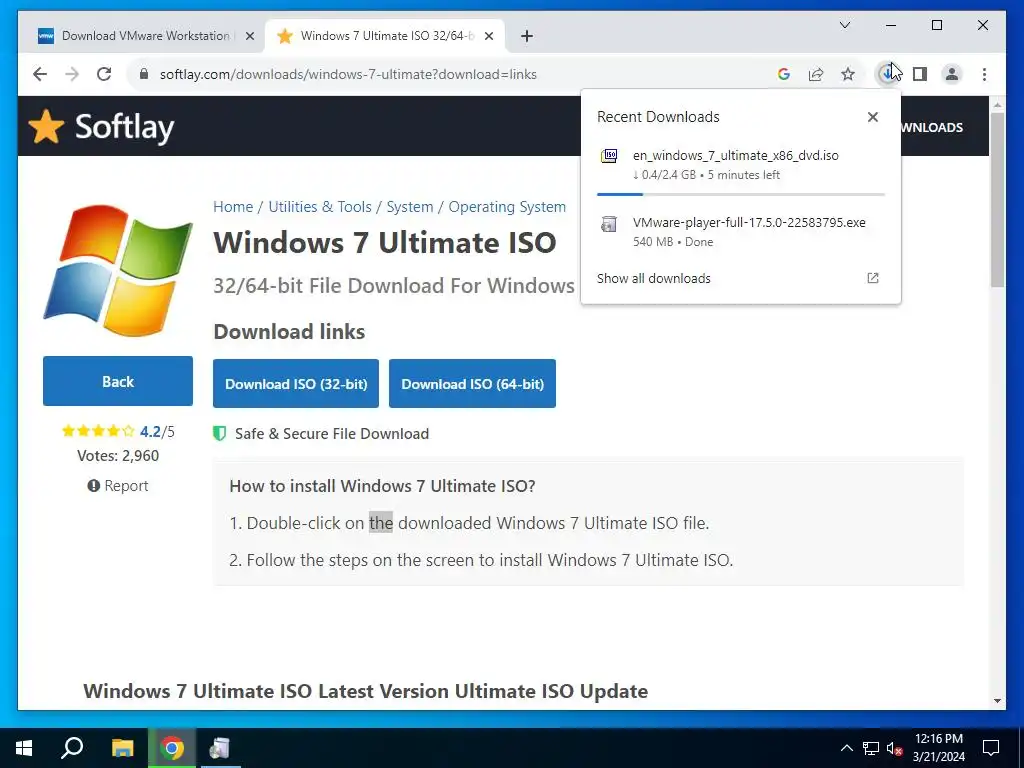
Task: Click Download ISO (32-bit) button
Action: [296, 383]
